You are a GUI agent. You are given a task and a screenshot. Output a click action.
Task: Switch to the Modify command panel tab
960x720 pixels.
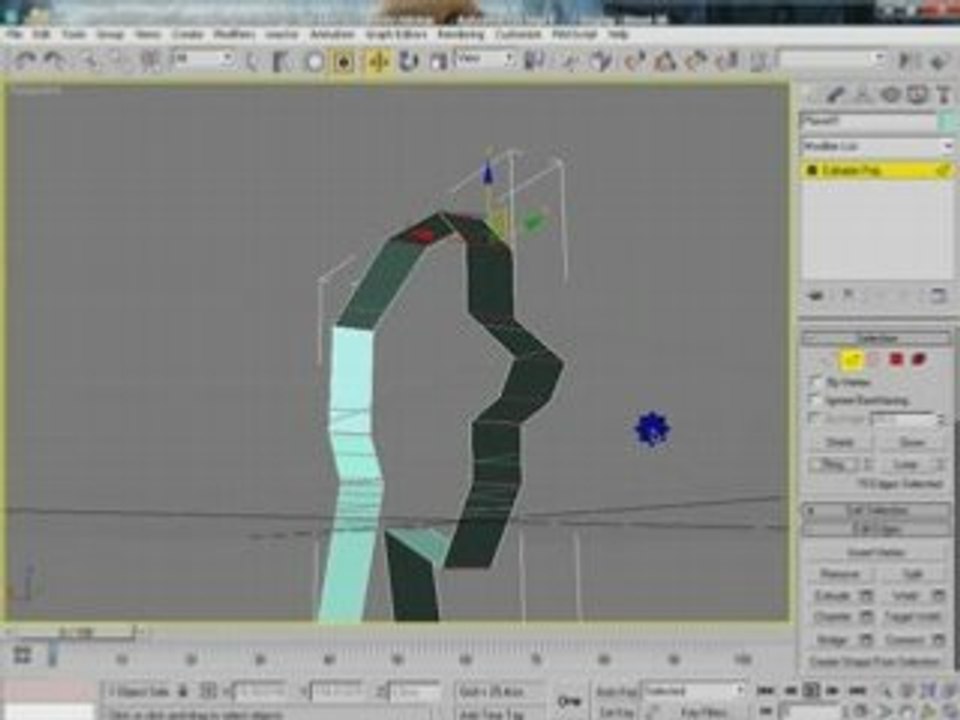[x=837, y=94]
